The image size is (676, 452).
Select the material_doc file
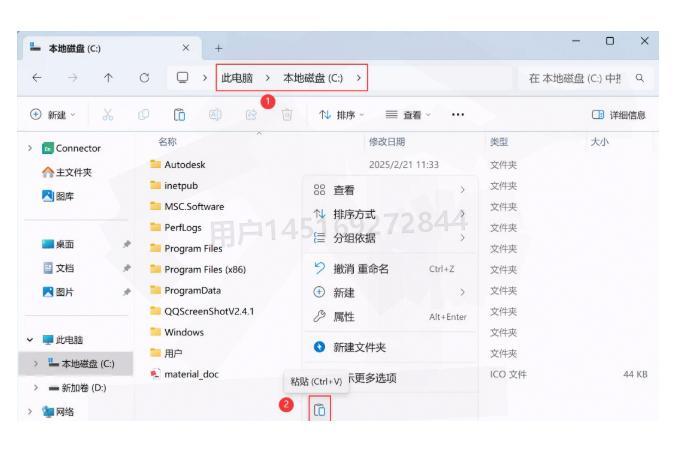coord(184,374)
